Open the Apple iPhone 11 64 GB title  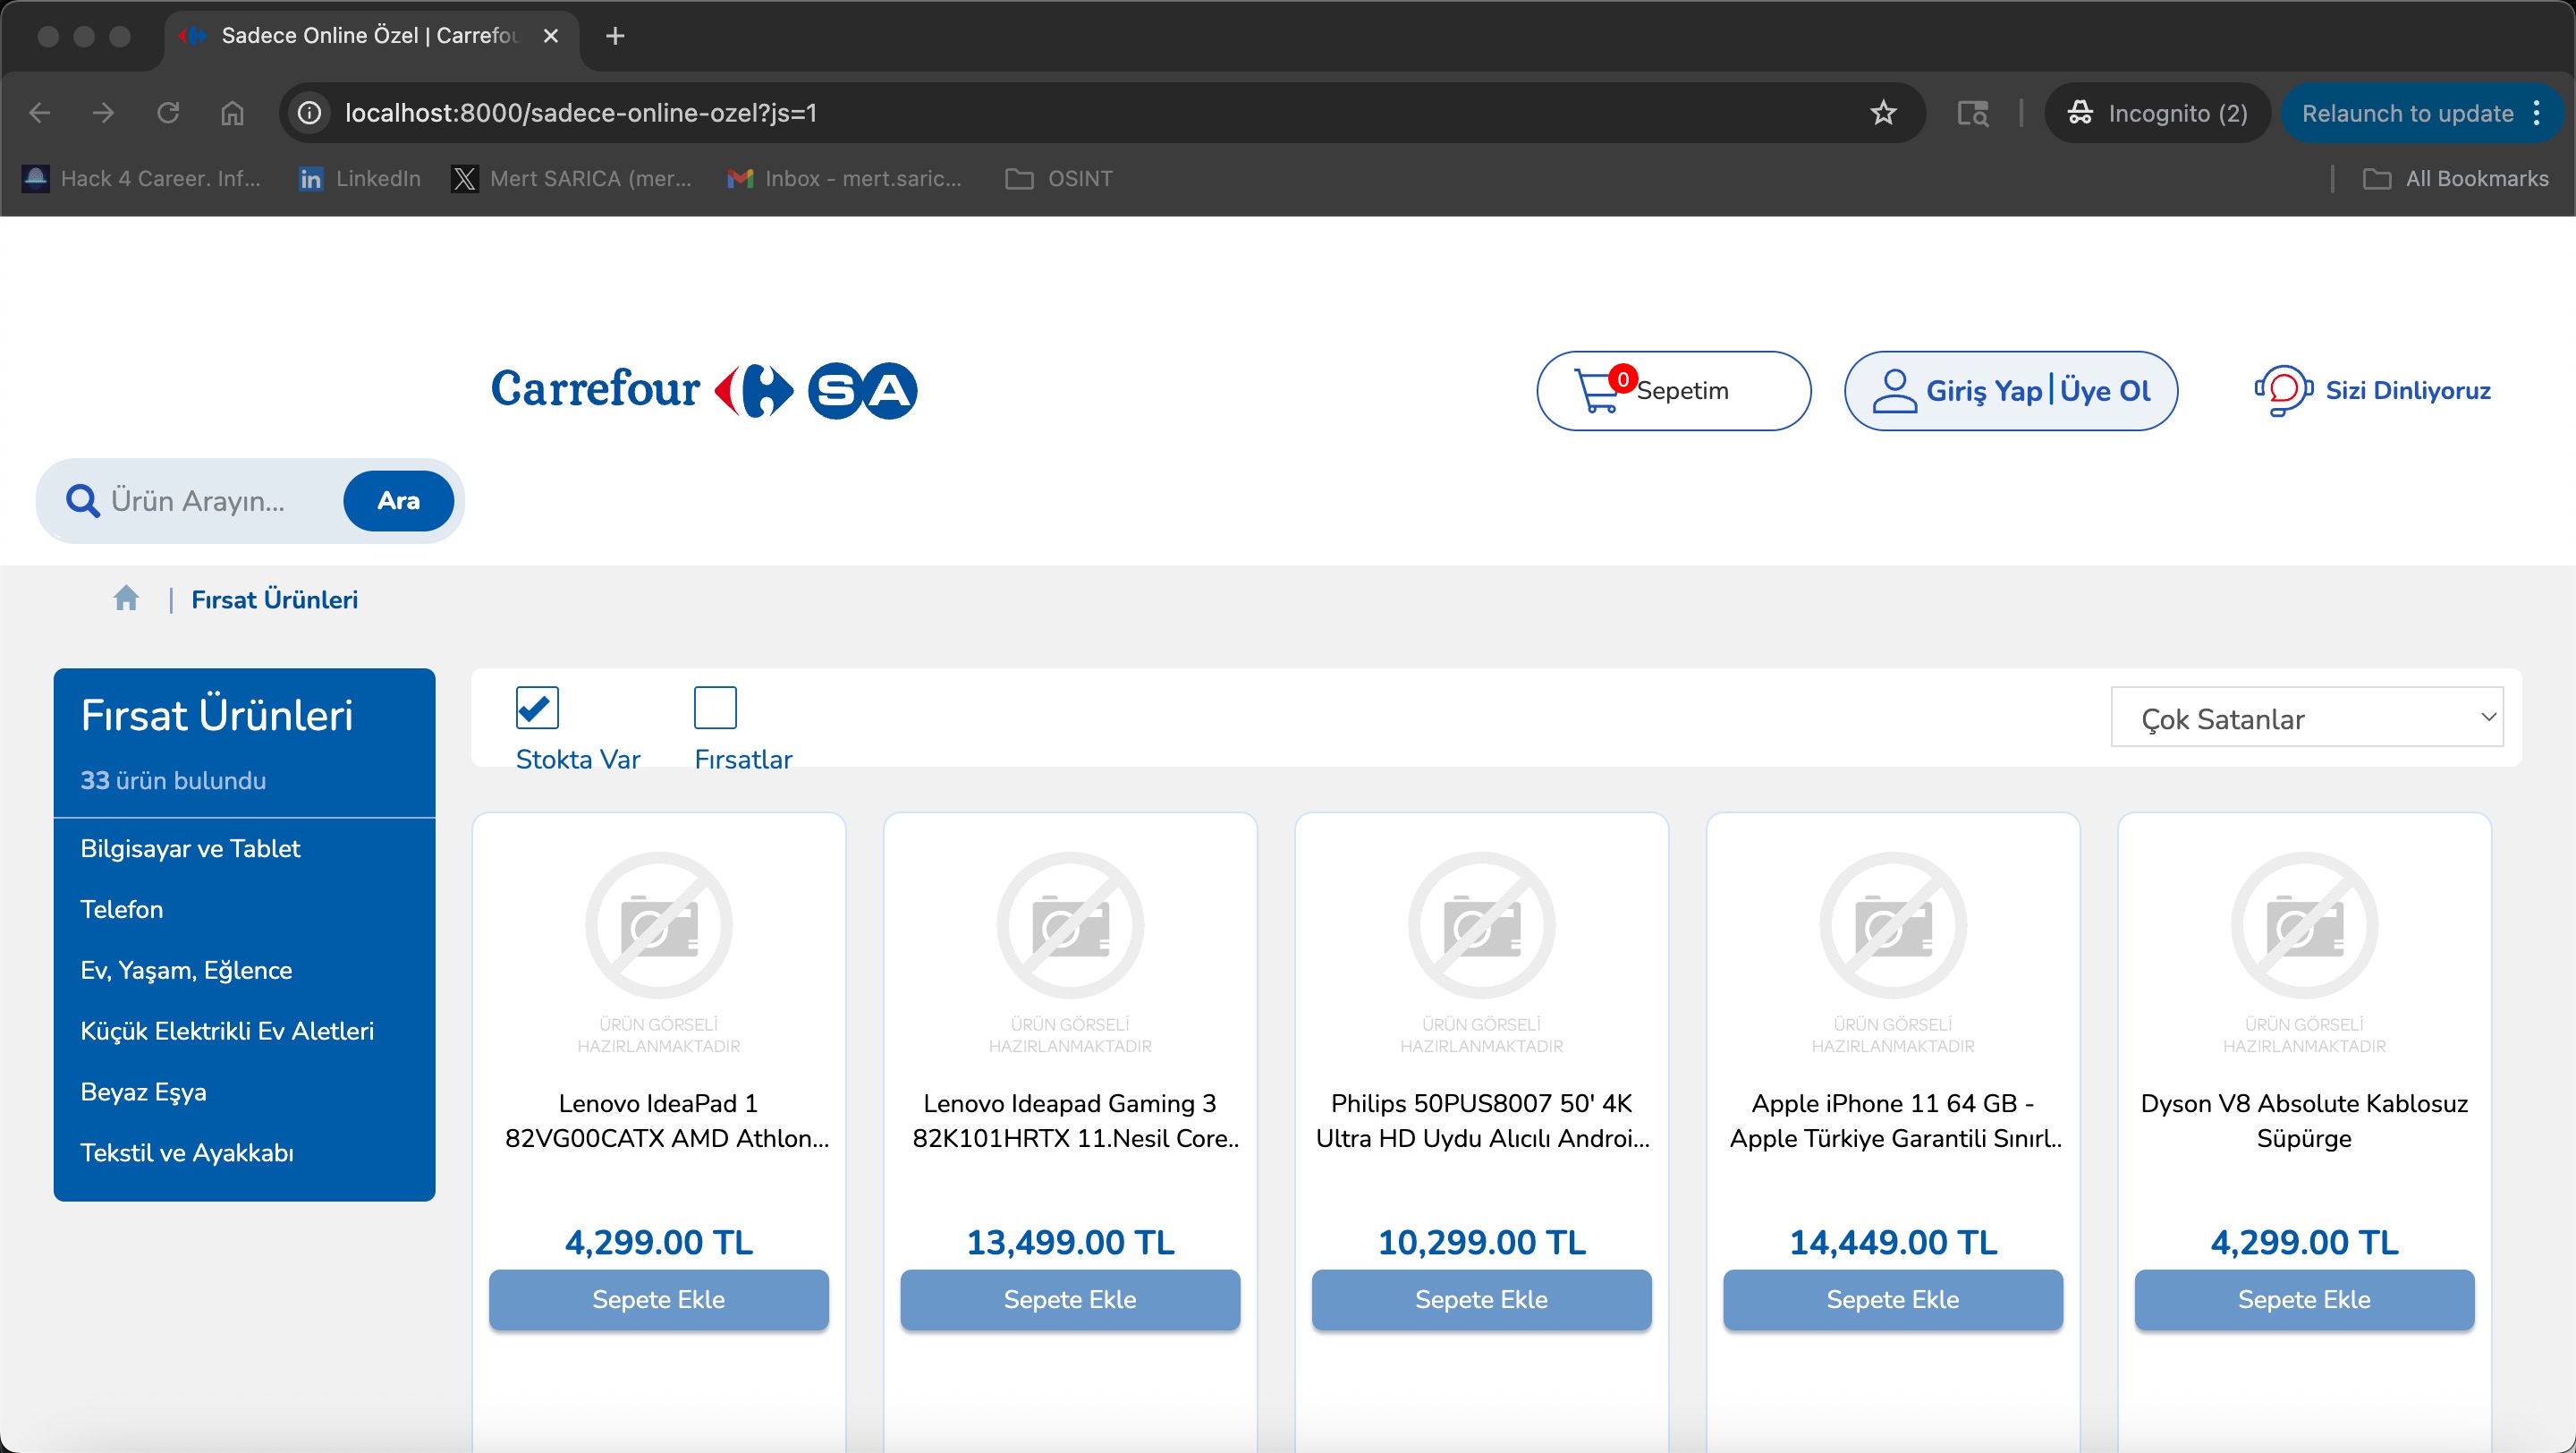coord(1895,1121)
